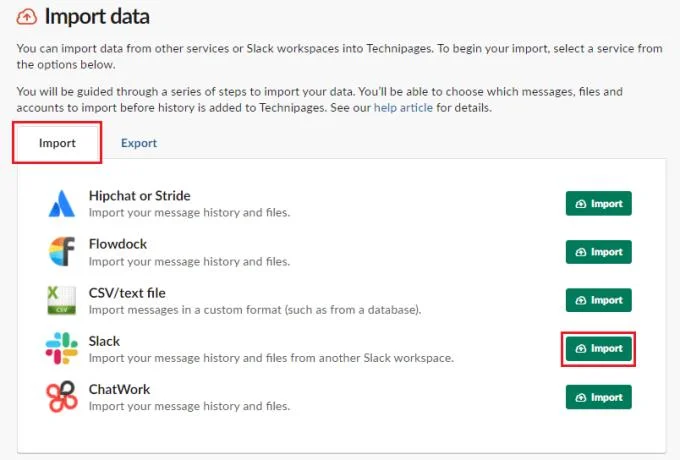Screen dimensions: 680x460
Task: Click the CSV/text file icon
Action: tap(62, 300)
